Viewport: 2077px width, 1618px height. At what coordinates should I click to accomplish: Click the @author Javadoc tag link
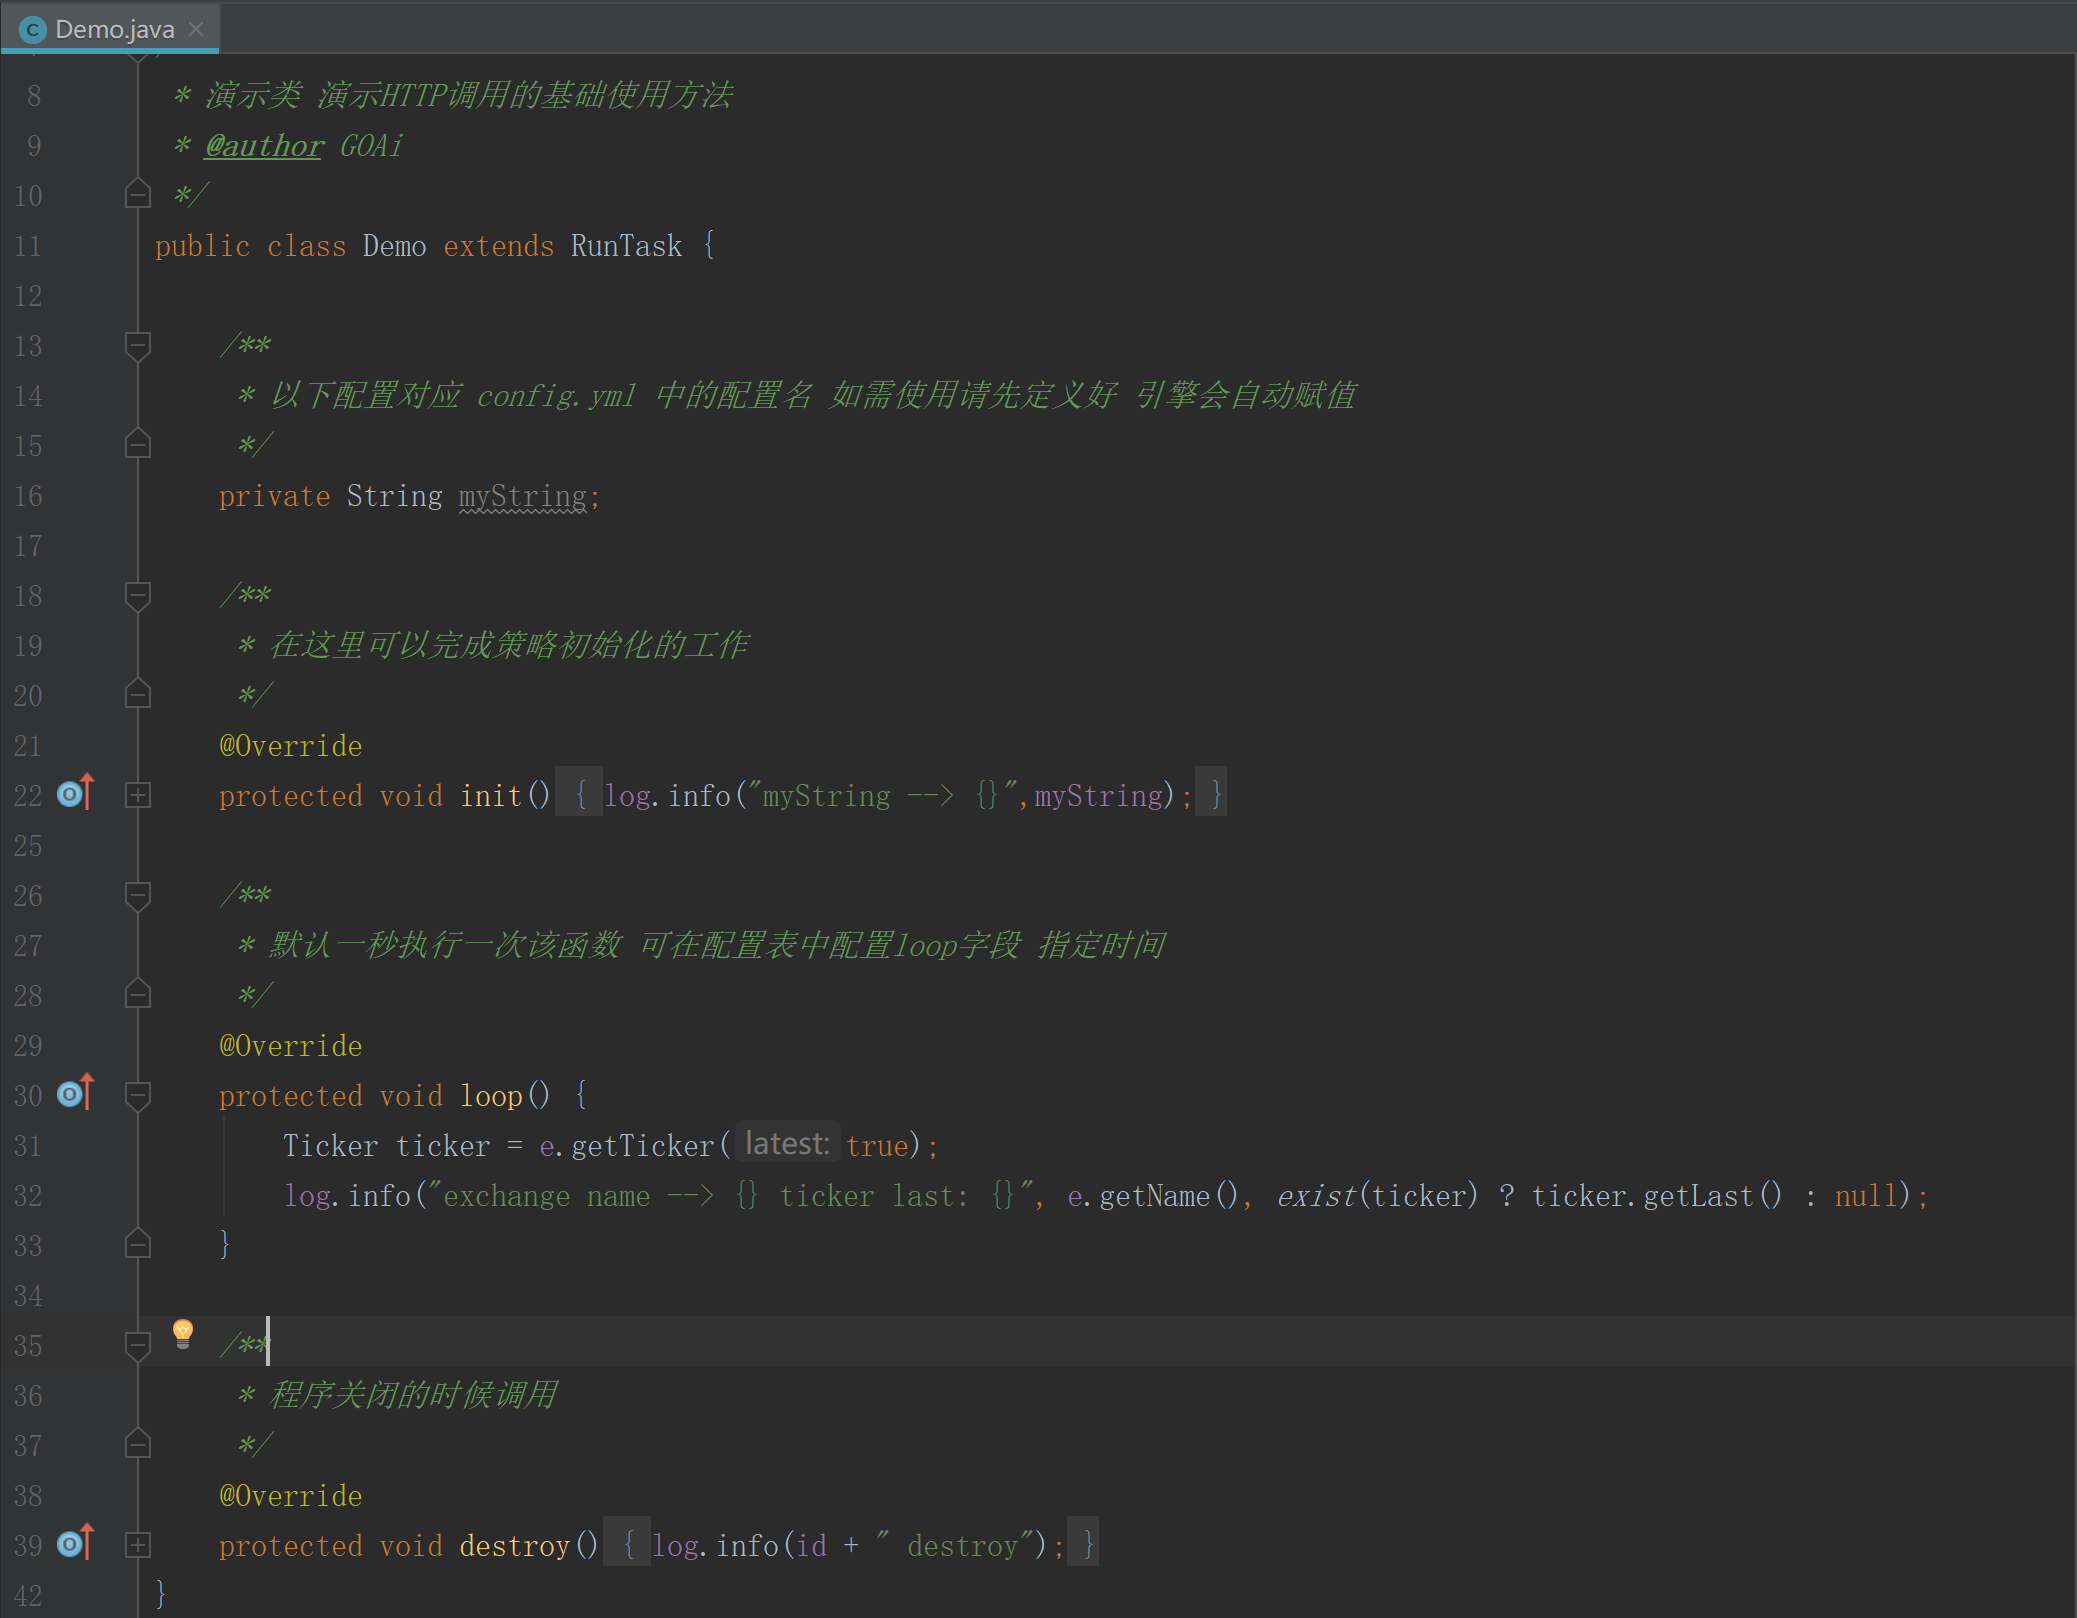coord(264,146)
